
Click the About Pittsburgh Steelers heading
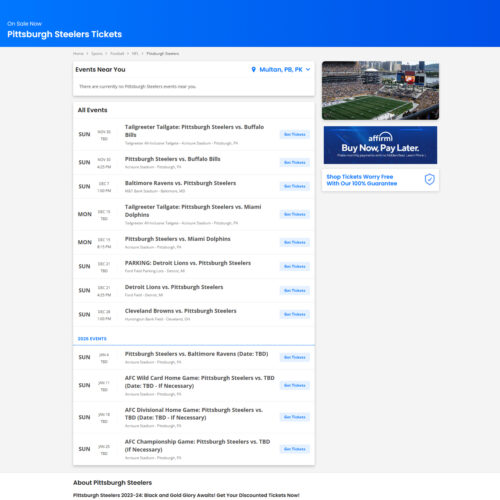(112, 483)
